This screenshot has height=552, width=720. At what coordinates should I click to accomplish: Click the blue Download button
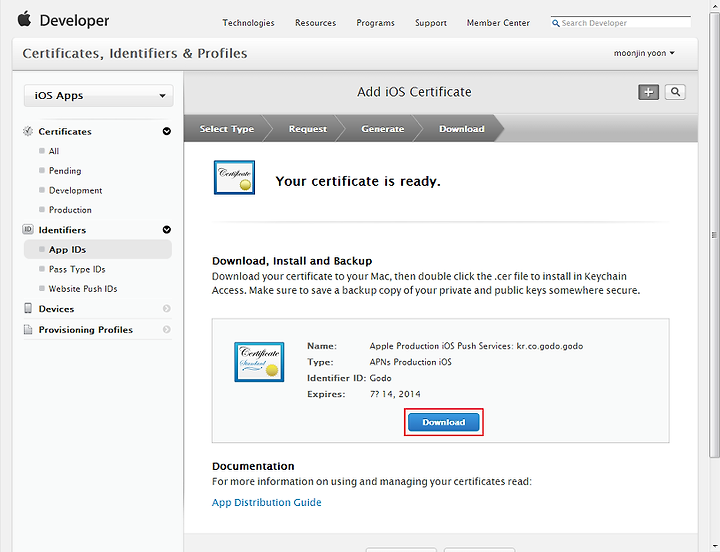coord(444,422)
